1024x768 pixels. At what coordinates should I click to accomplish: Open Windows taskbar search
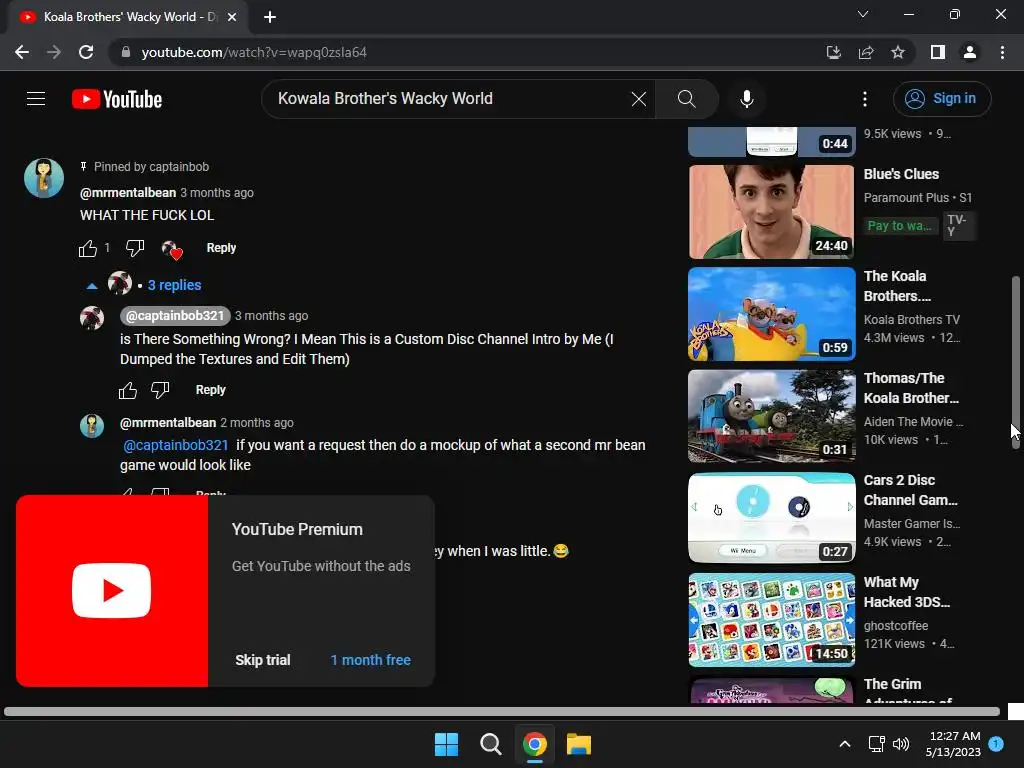click(490, 744)
